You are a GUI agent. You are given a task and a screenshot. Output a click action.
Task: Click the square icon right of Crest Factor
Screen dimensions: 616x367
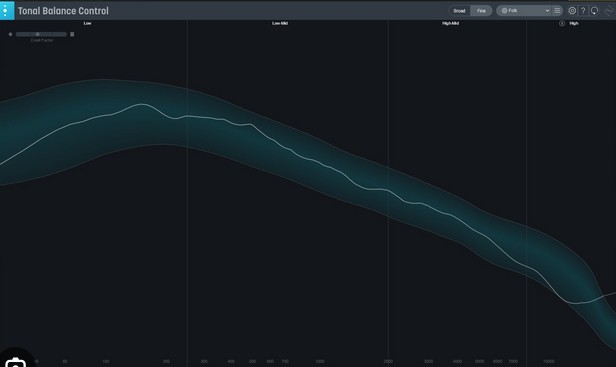tap(72, 34)
